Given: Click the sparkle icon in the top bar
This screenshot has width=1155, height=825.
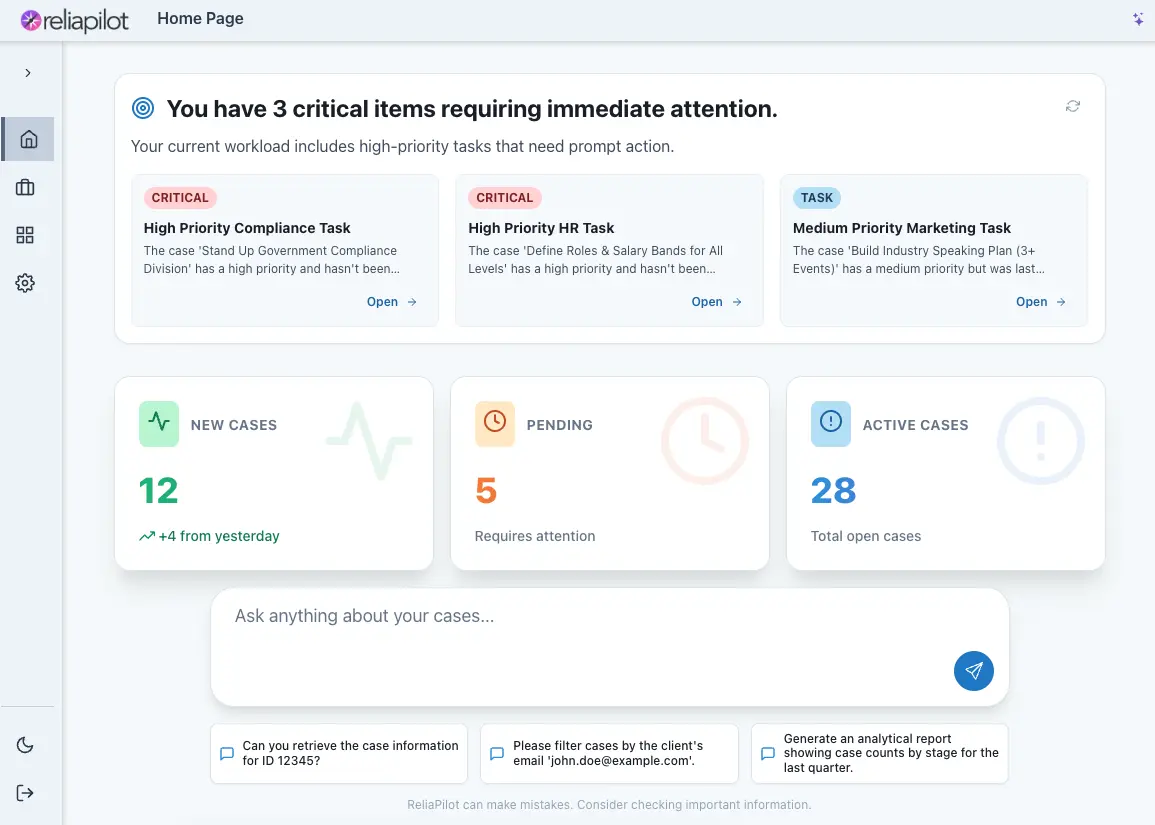Looking at the screenshot, I should tap(1138, 18).
